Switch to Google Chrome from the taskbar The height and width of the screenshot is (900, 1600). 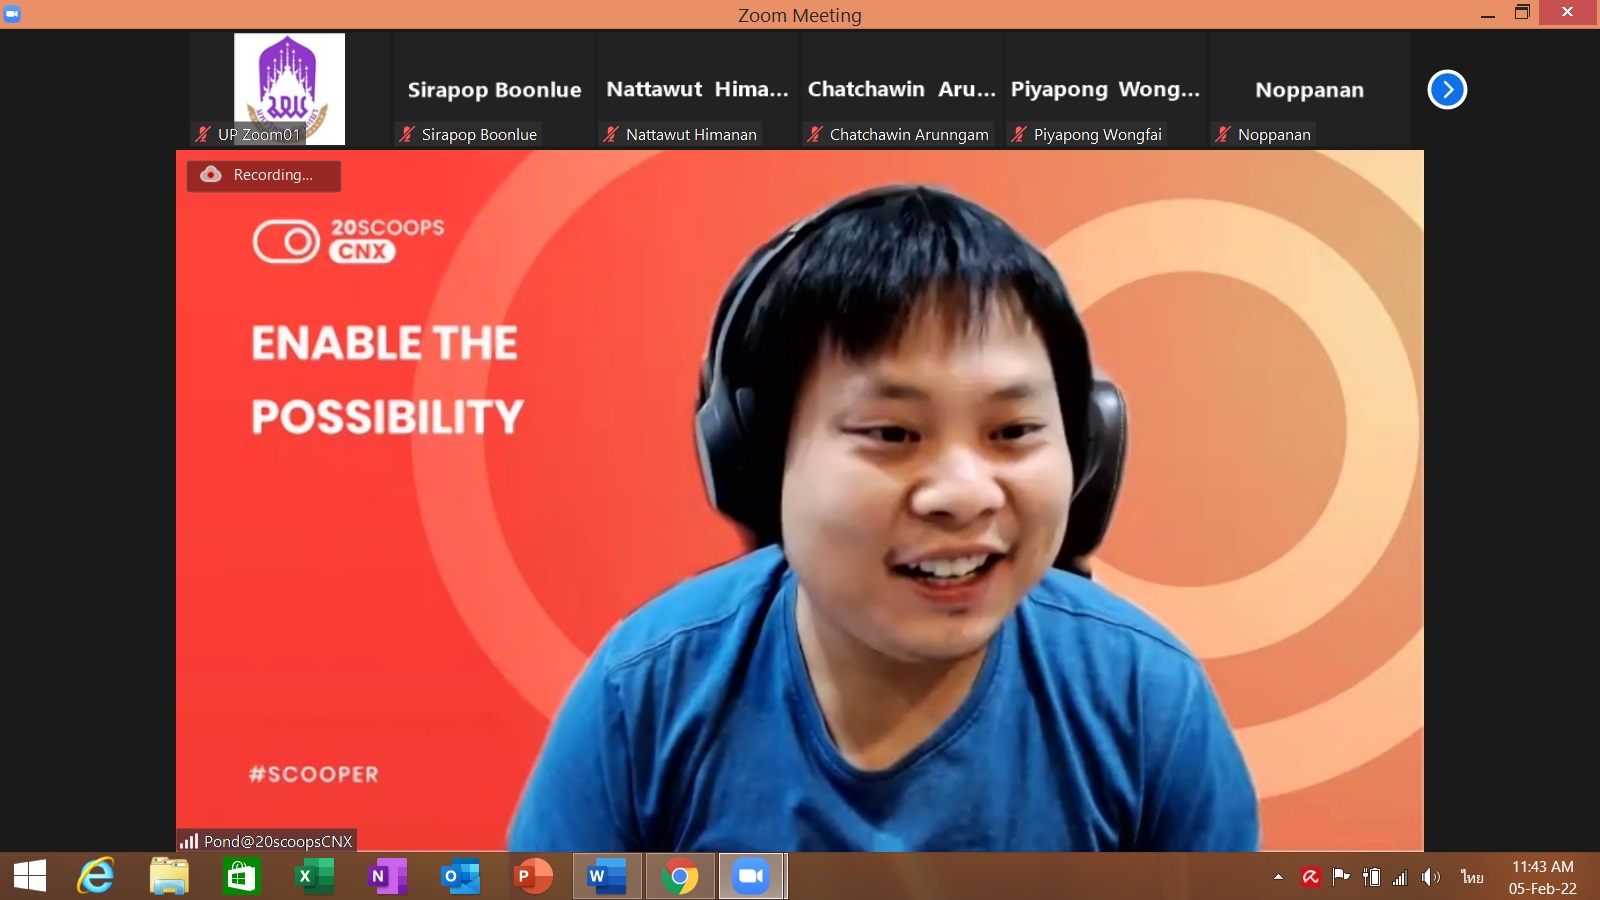680,876
